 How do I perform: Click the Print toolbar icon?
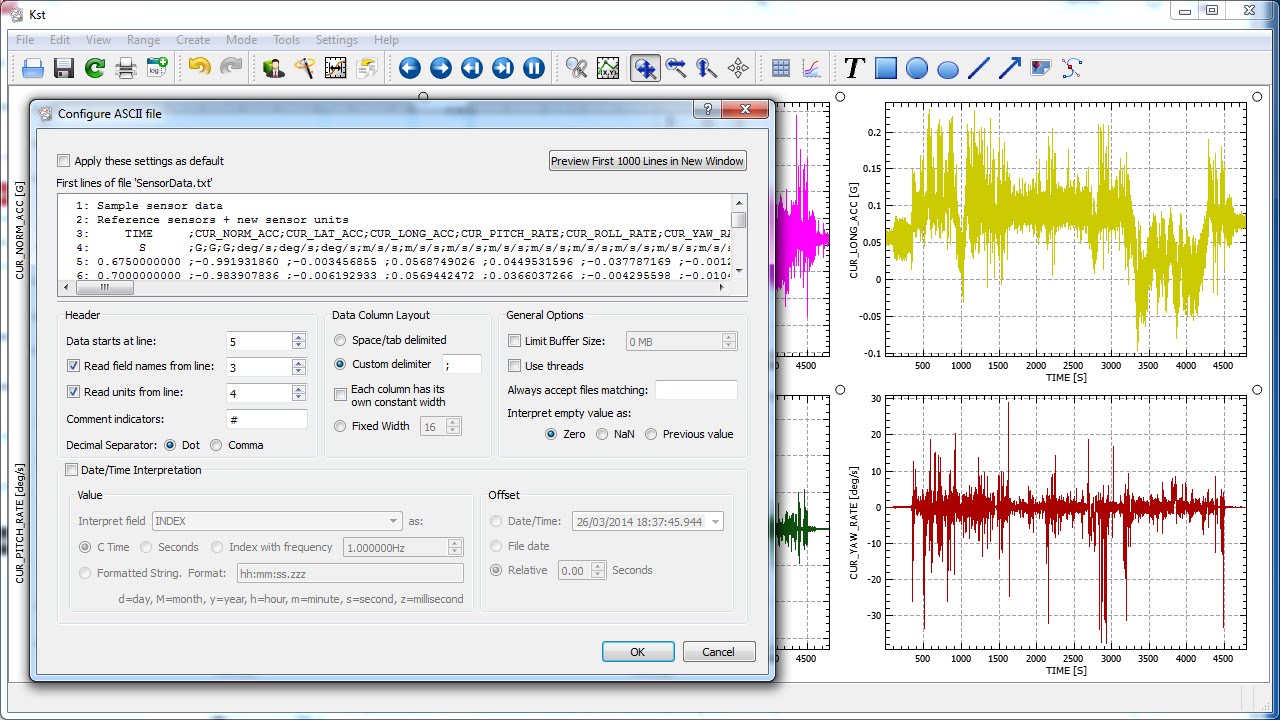pyautogui.click(x=126, y=68)
